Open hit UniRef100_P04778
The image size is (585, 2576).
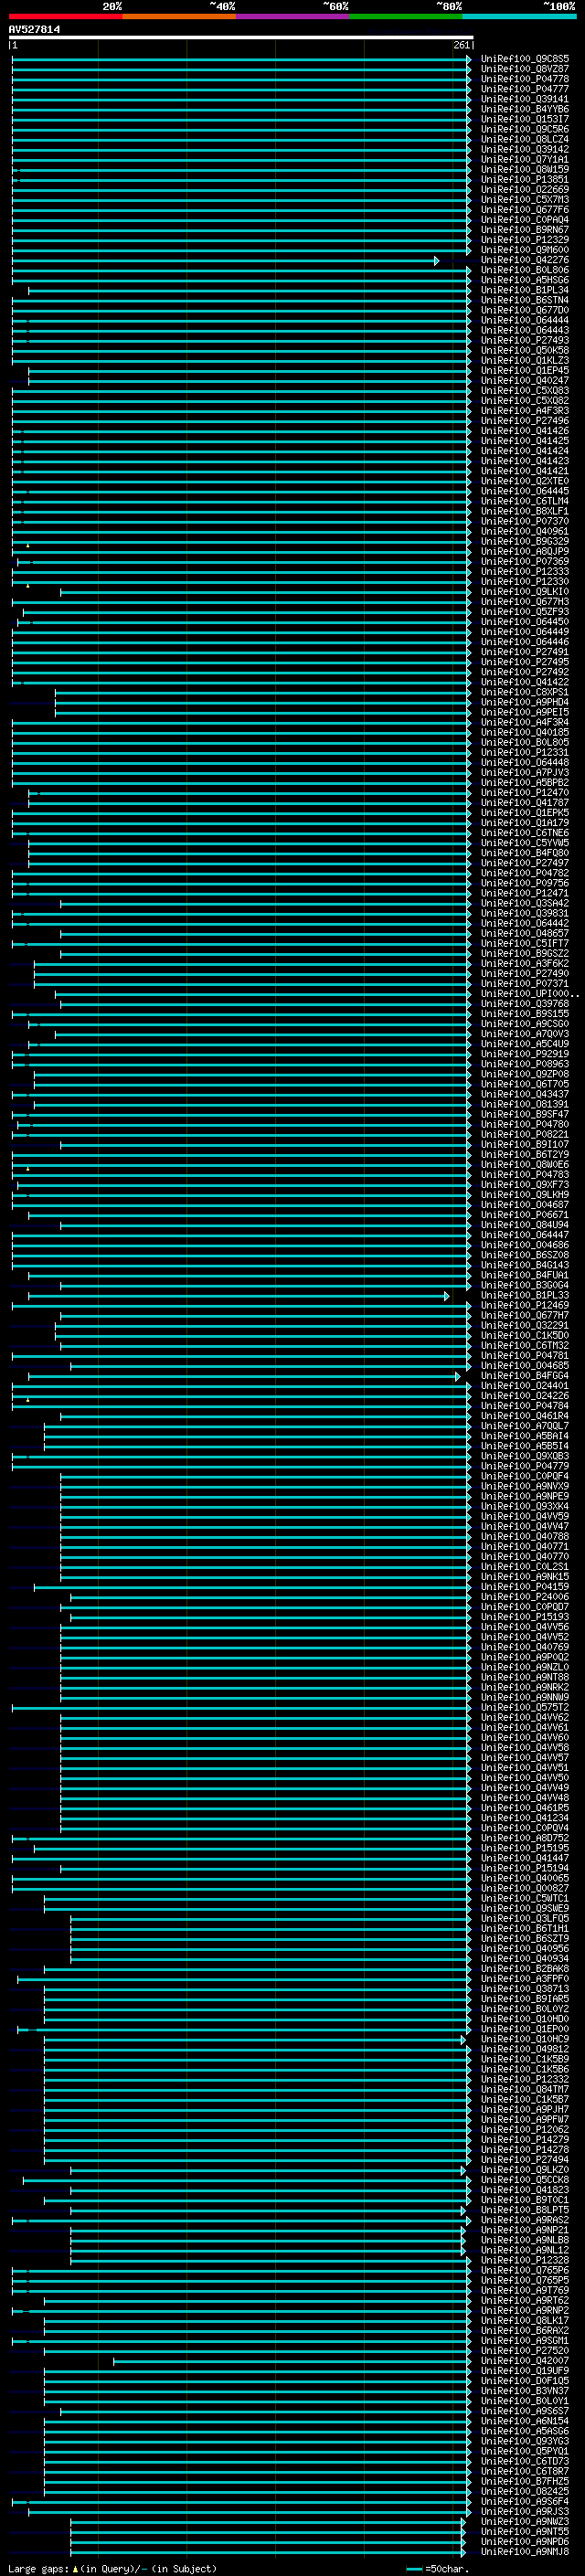pos(524,79)
